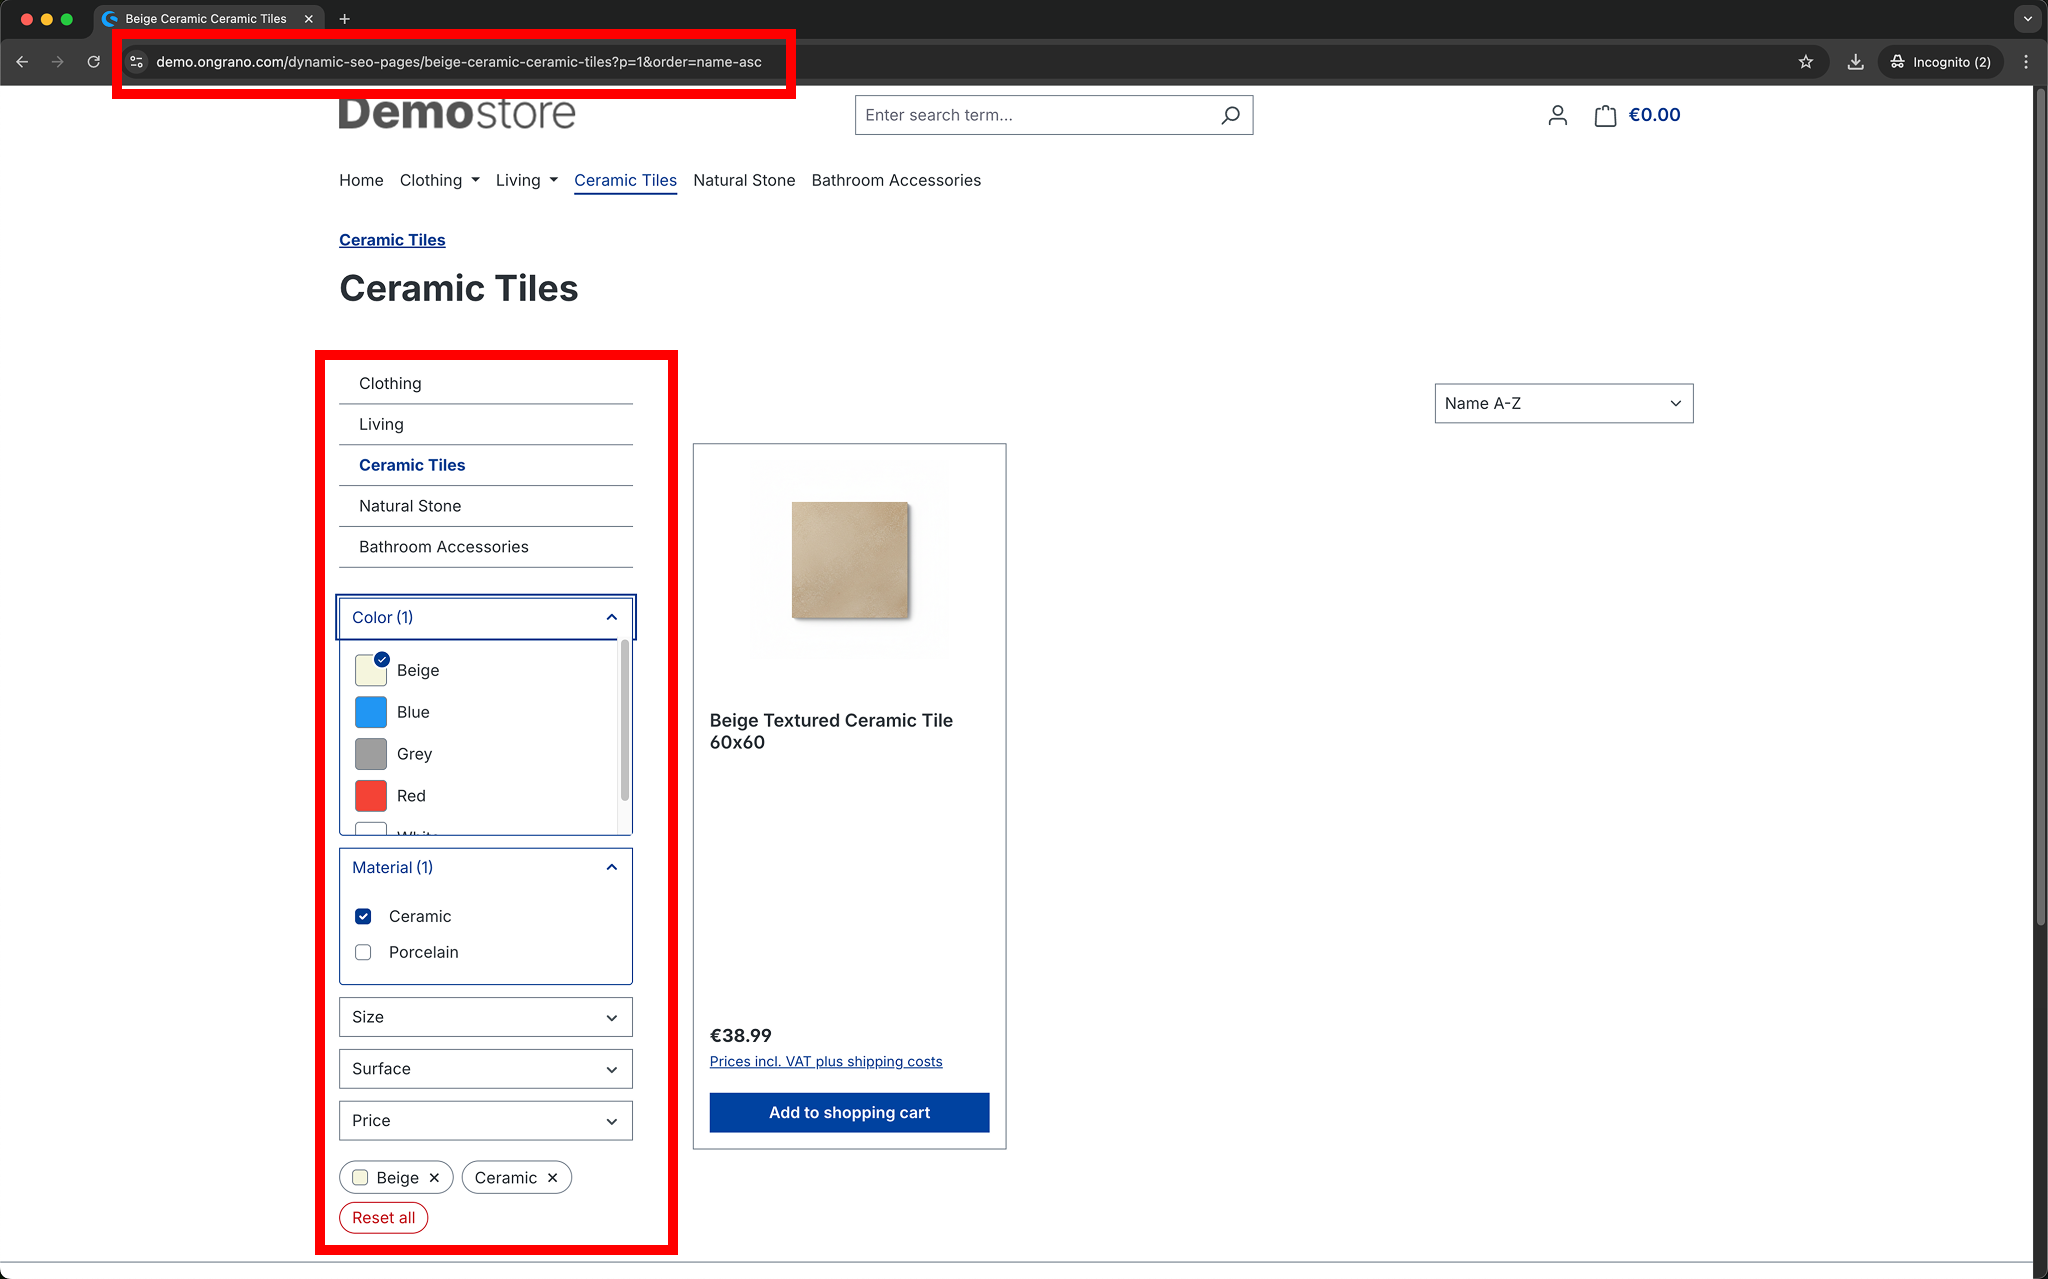Click the search magnifier icon
The image size is (2048, 1279).
point(1230,115)
